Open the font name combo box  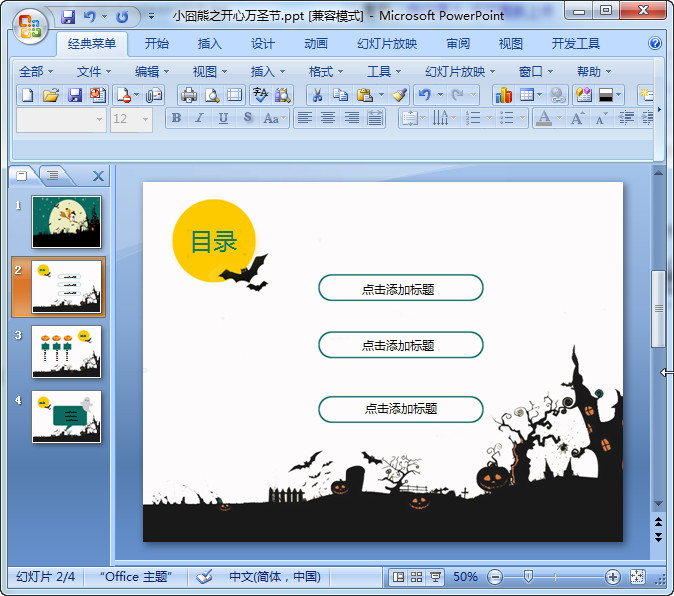pyautogui.click(x=61, y=119)
